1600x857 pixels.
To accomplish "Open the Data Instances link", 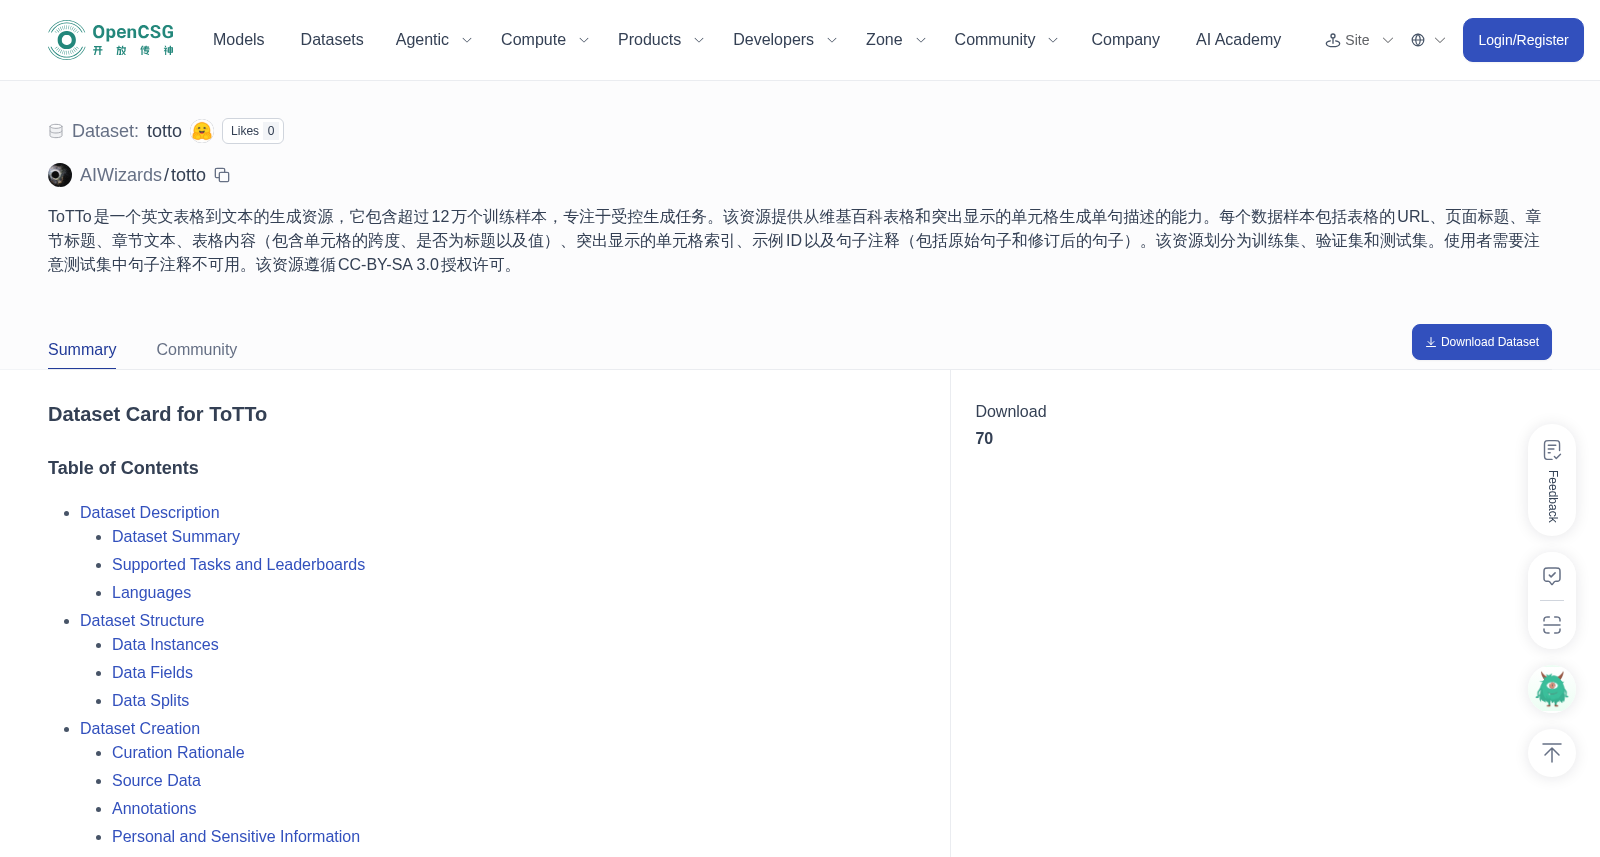I will pos(165,644).
